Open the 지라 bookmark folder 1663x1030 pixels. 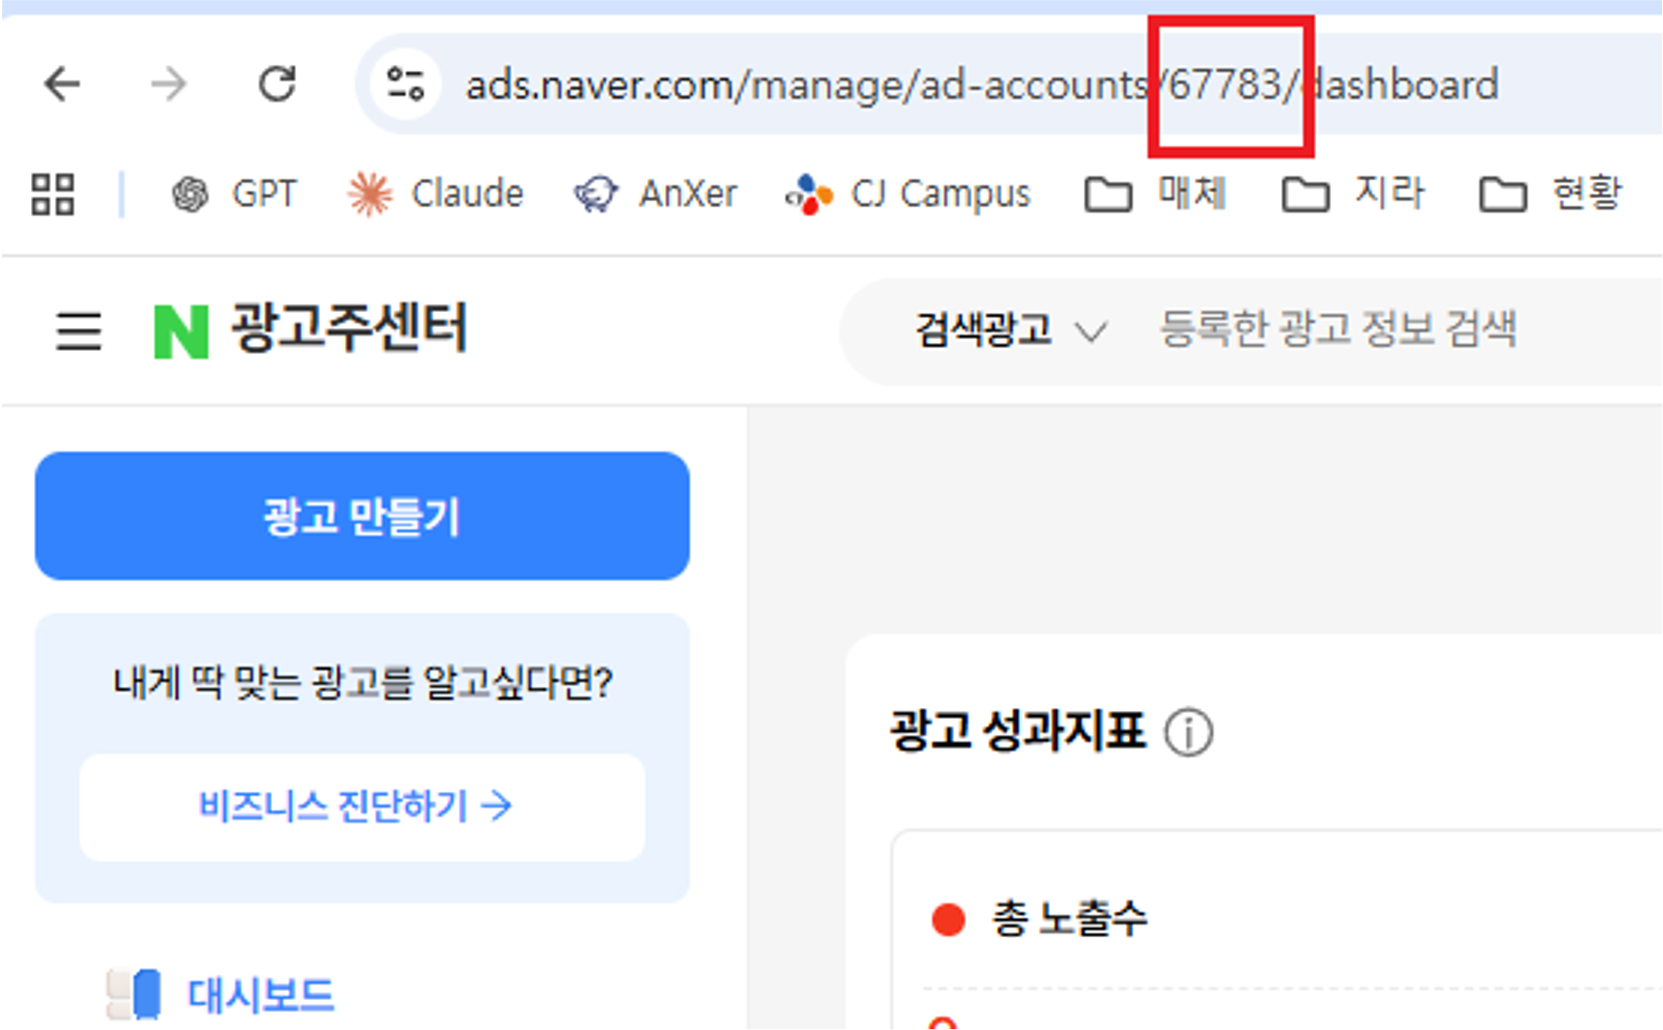pyautogui.click(x=1353, y=194)
